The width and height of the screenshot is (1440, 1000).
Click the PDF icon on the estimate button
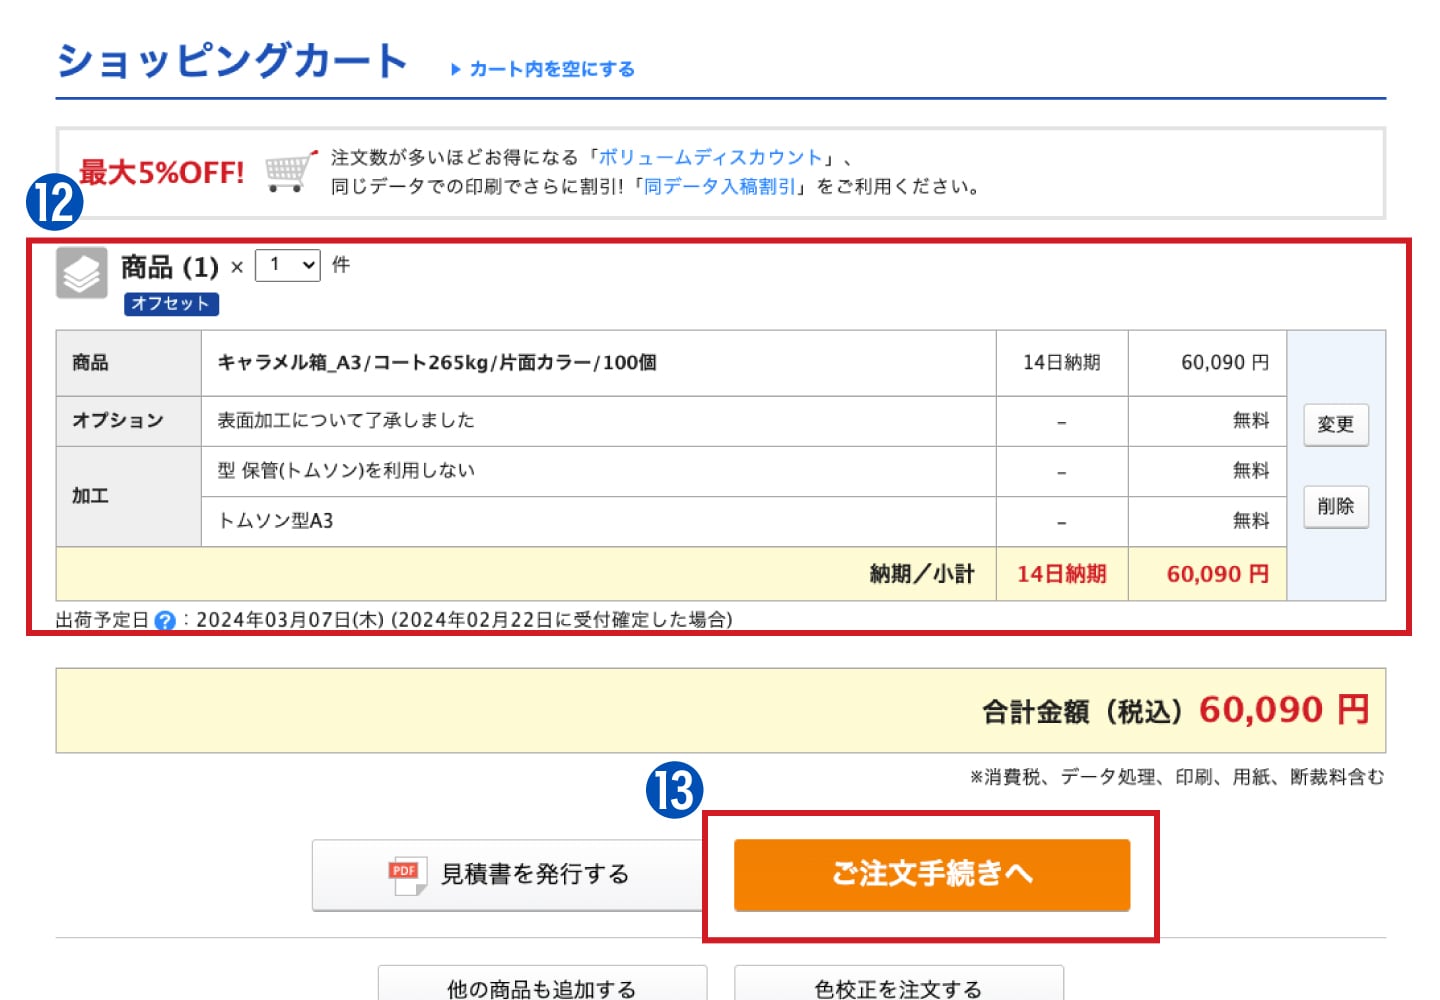406,875
